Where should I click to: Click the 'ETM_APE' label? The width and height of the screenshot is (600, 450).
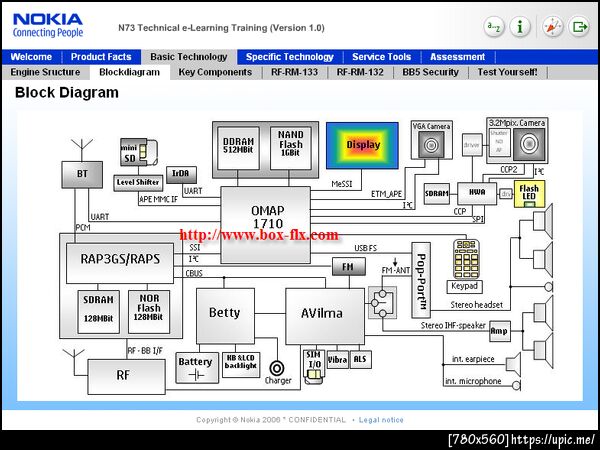click(386, 194)
